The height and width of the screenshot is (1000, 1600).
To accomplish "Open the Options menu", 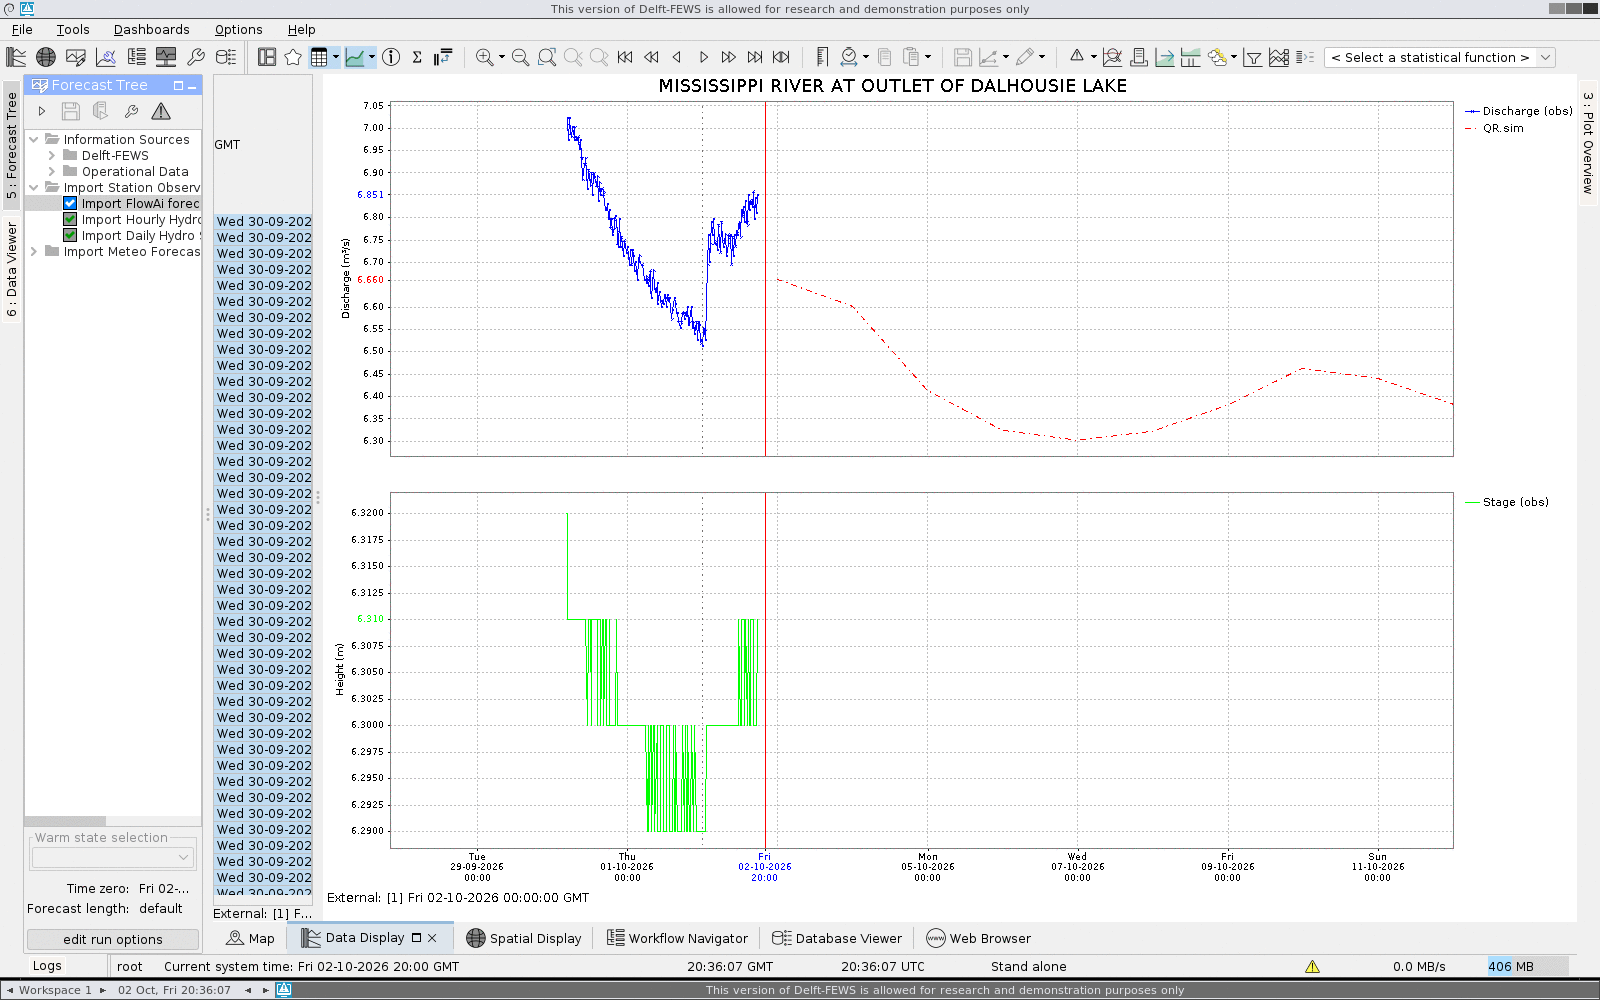I will (238, 29).
